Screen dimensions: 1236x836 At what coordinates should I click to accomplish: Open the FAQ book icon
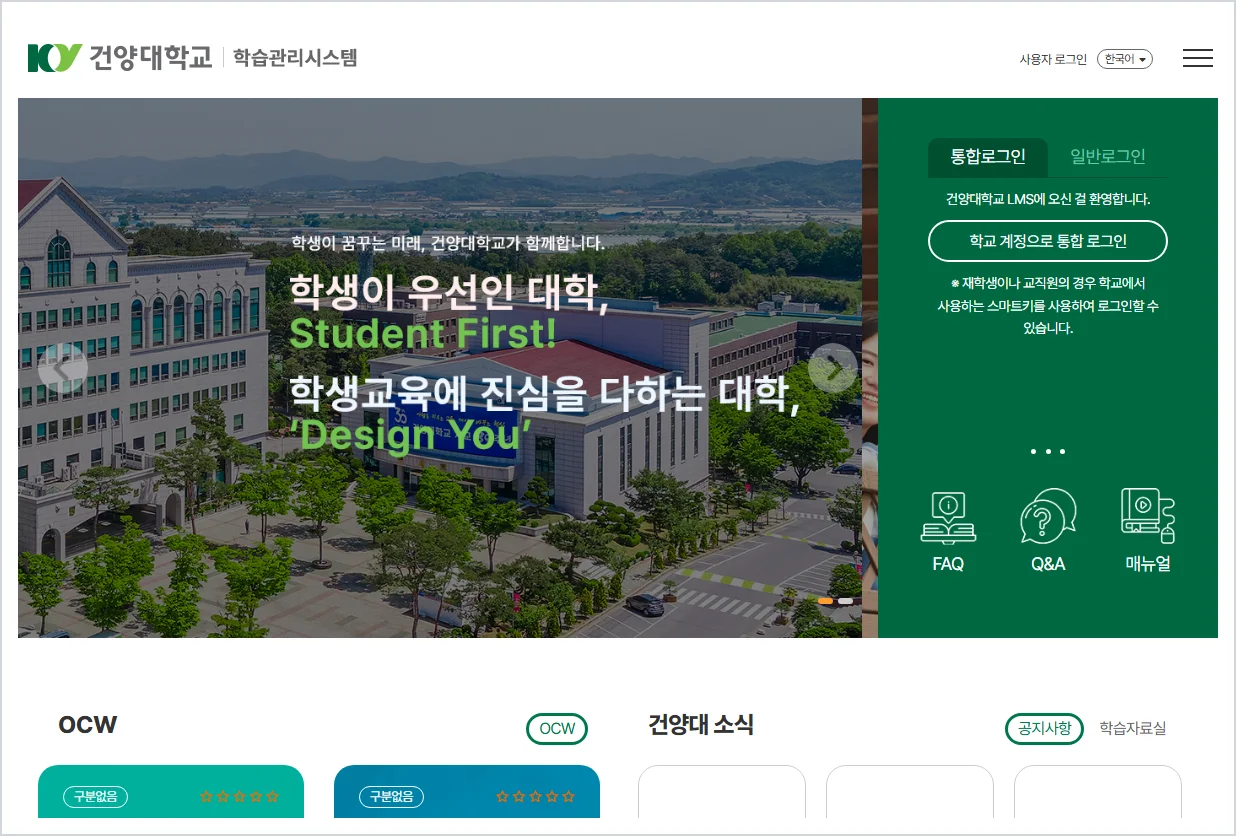tap(948, 517)
